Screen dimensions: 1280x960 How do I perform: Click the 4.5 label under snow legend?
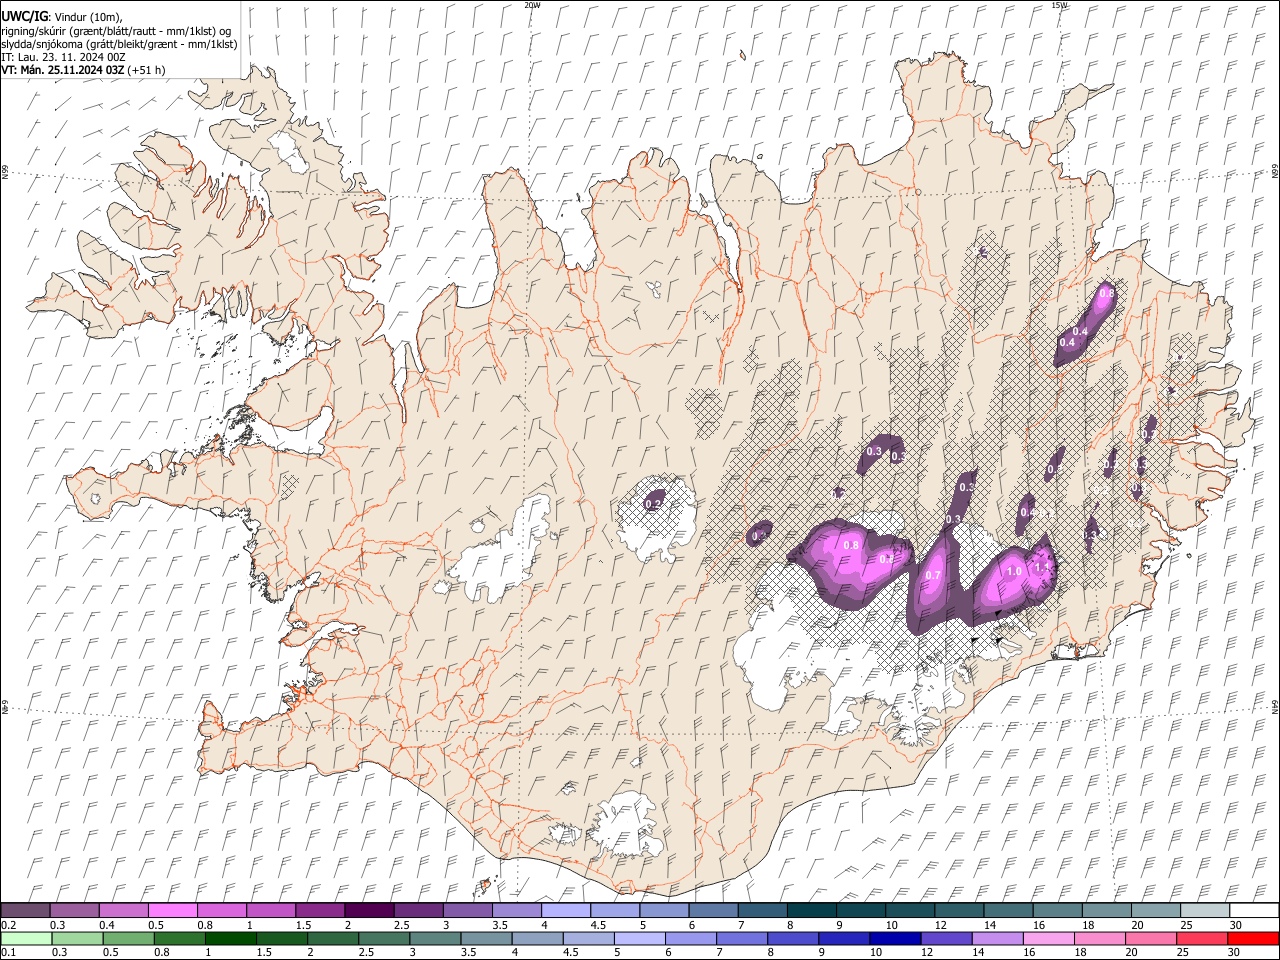click(598, 926)
